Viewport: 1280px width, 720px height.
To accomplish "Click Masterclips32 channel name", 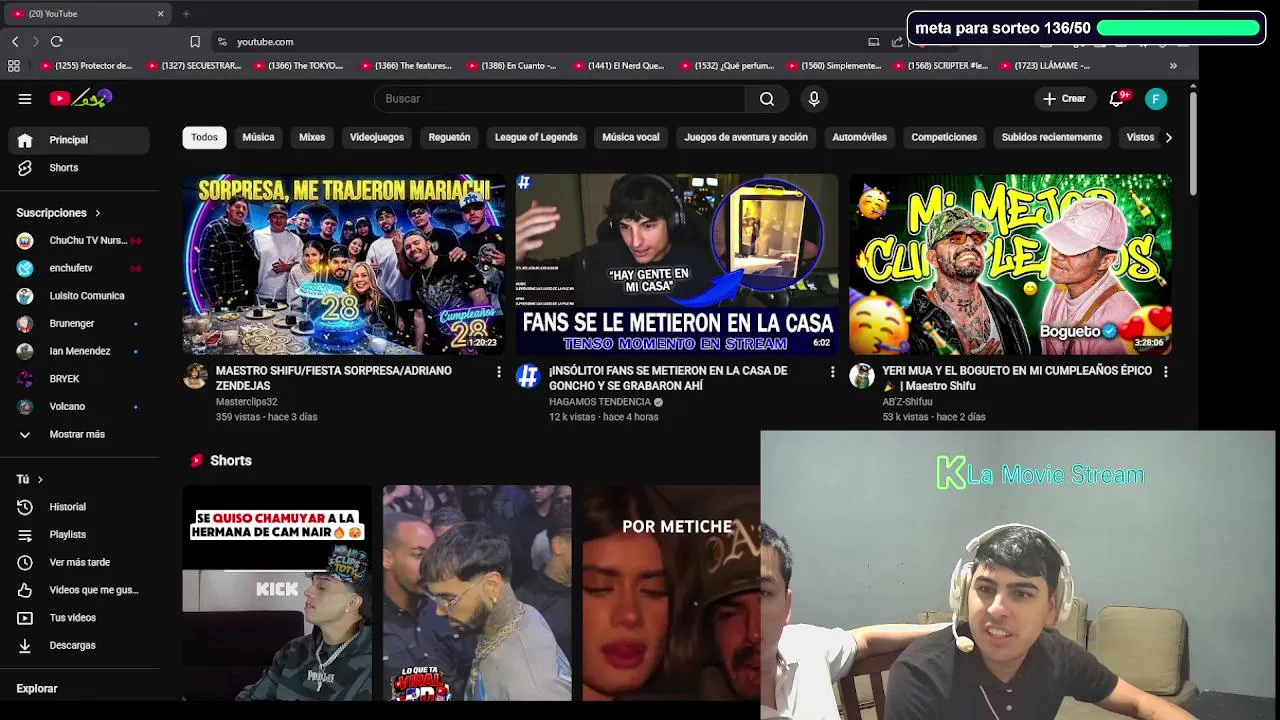I will tap(246, 402).
